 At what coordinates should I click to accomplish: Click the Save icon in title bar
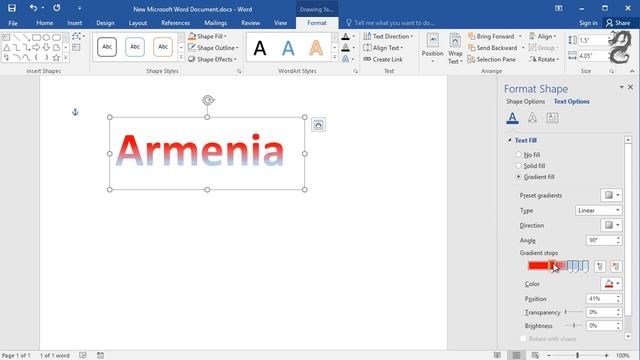pyautogui.click(x=12, y=8)
